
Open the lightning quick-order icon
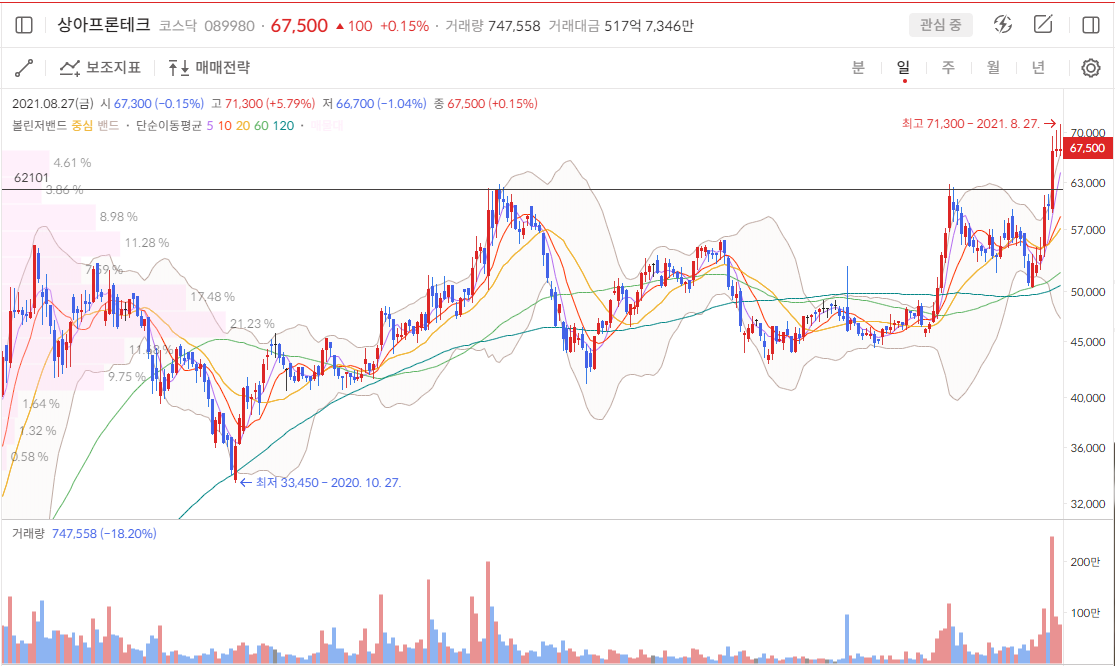[x=1003, y=25]
